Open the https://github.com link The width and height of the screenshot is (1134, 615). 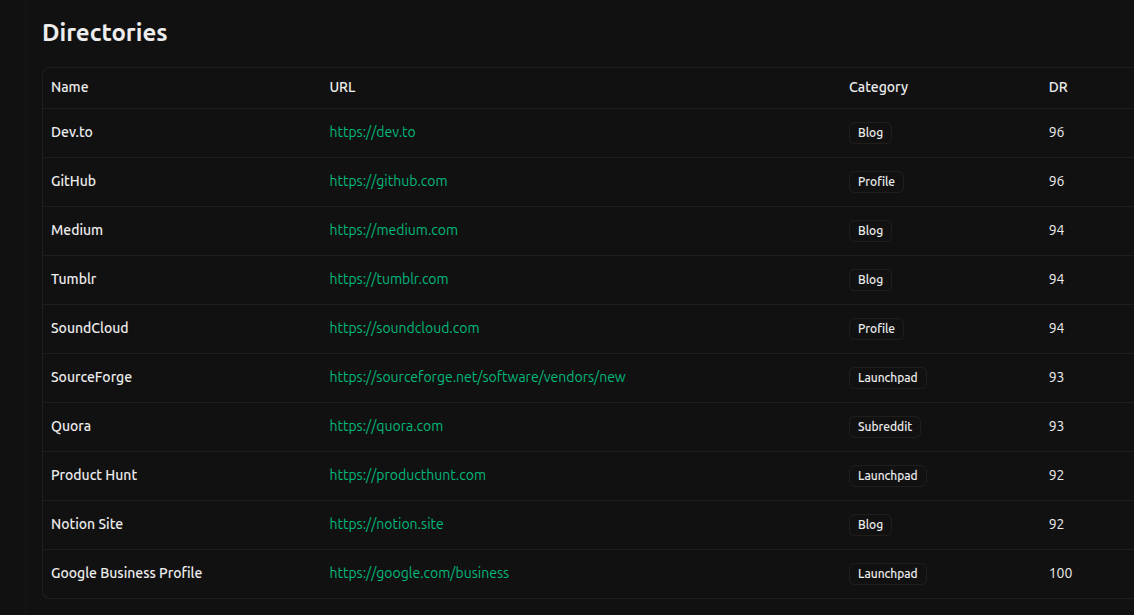388,181
